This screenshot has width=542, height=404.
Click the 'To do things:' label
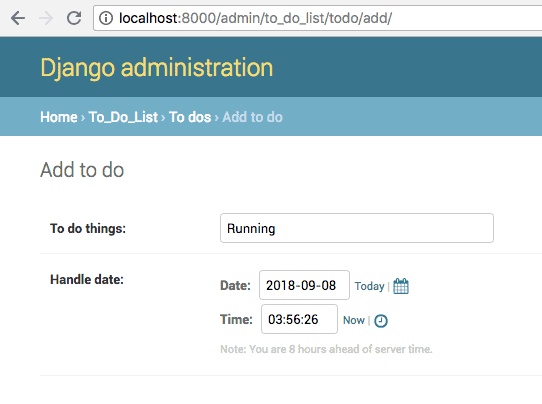pyautogui.click(x=88, y=228)
